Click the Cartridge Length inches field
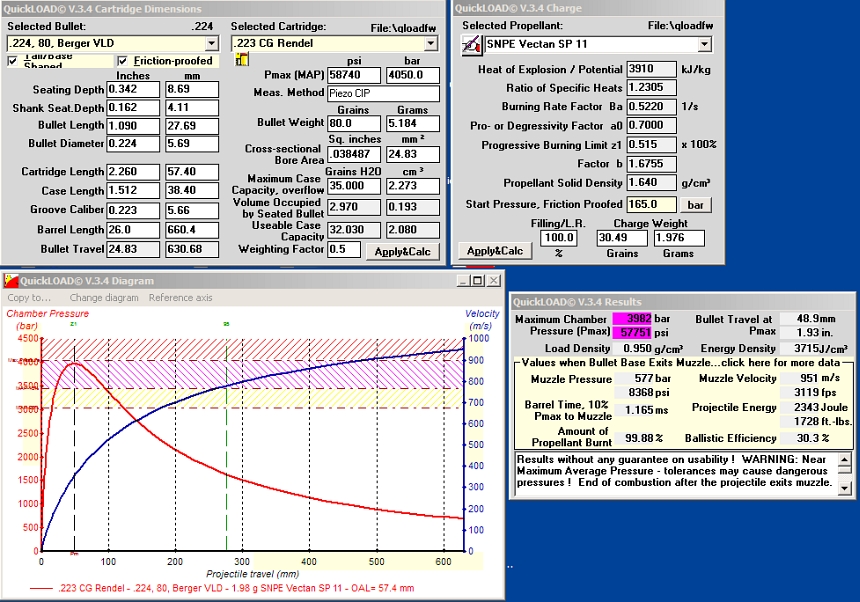 (x=133, y=172)
